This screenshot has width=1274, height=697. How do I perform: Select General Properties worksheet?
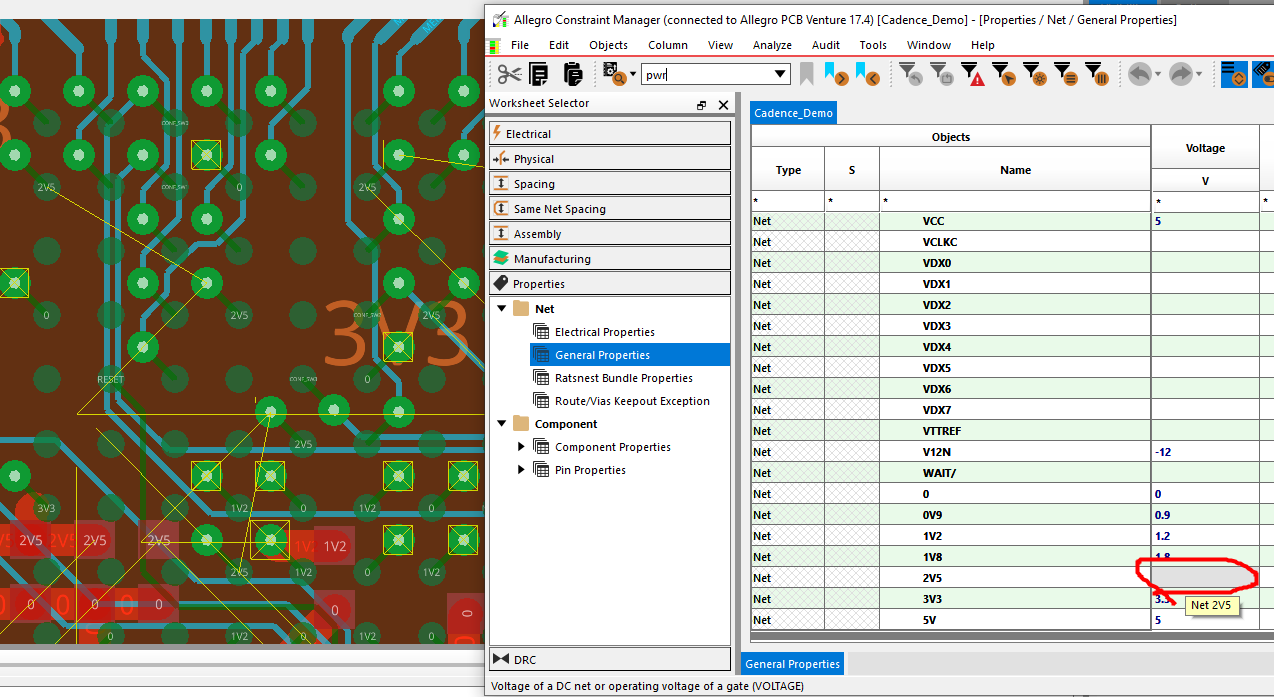[602, 355]
